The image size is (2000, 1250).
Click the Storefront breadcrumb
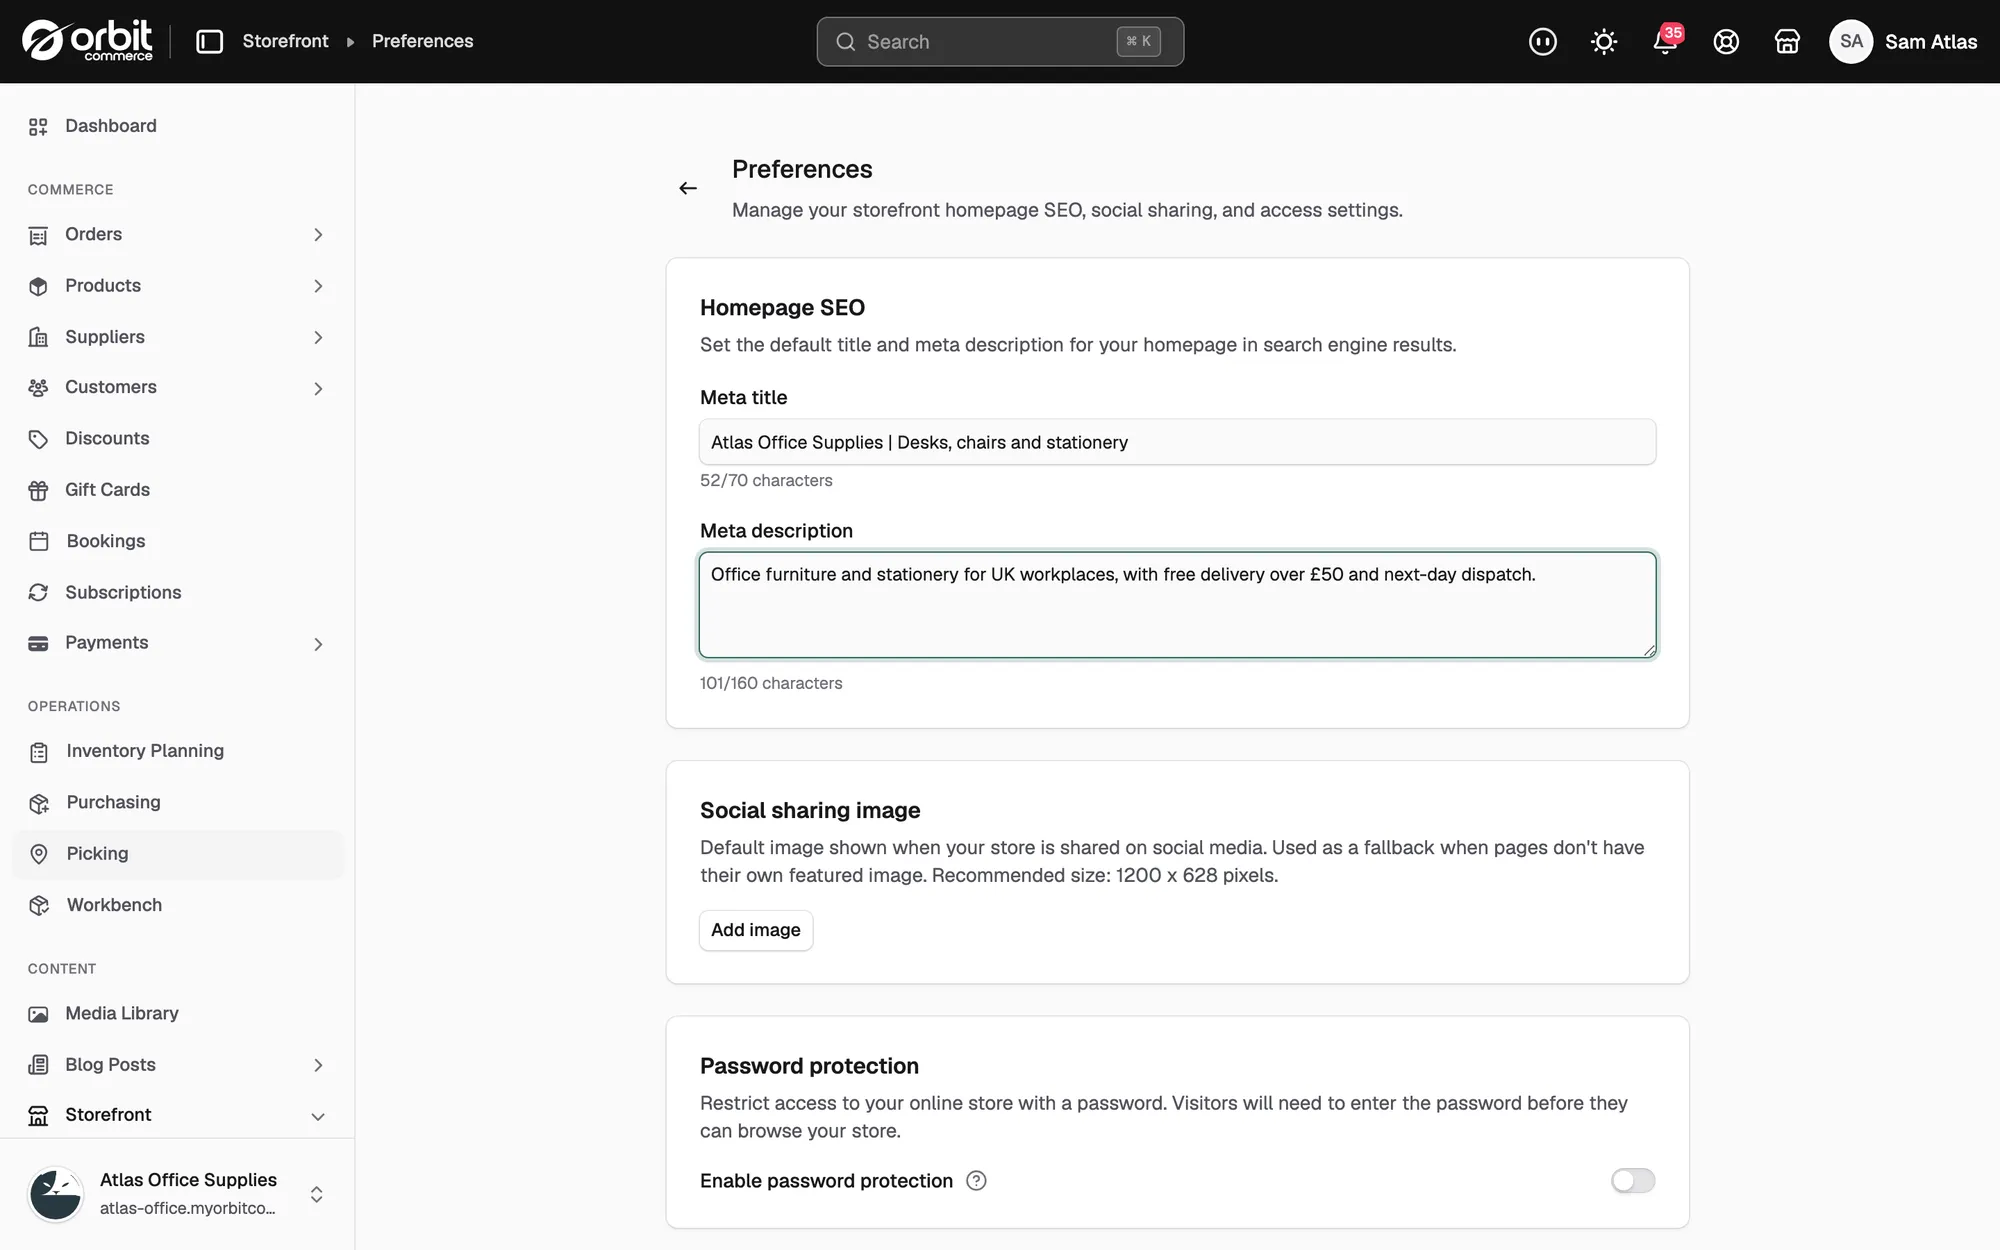[285, 41]
